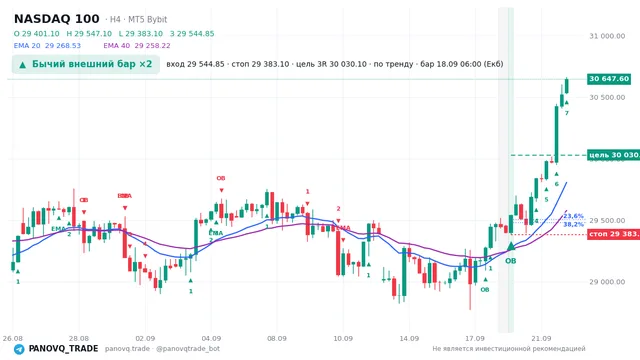Click the 17.09 date label
Viewport: 640px width, 360px height.
coord(475,338)
